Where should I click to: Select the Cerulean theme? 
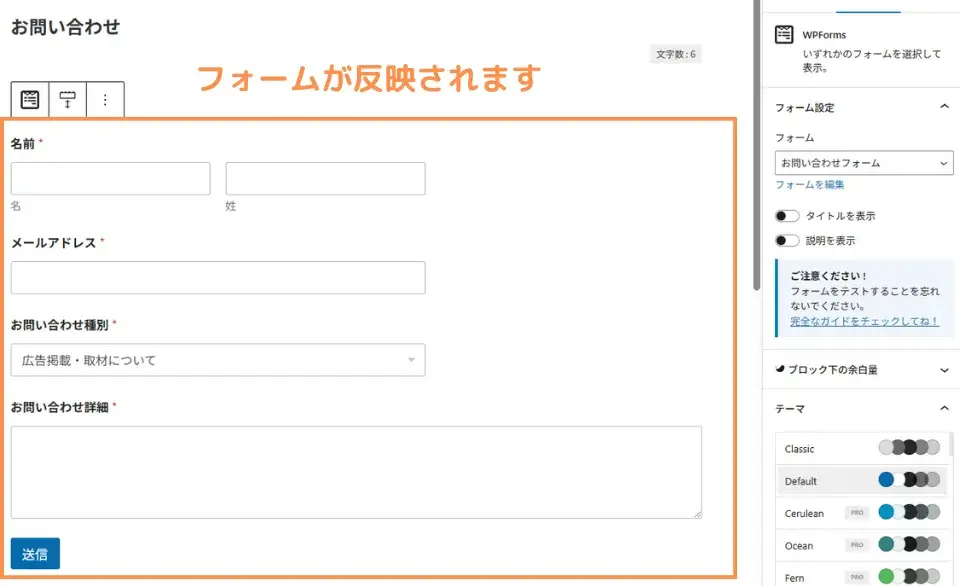coord(861,513)
